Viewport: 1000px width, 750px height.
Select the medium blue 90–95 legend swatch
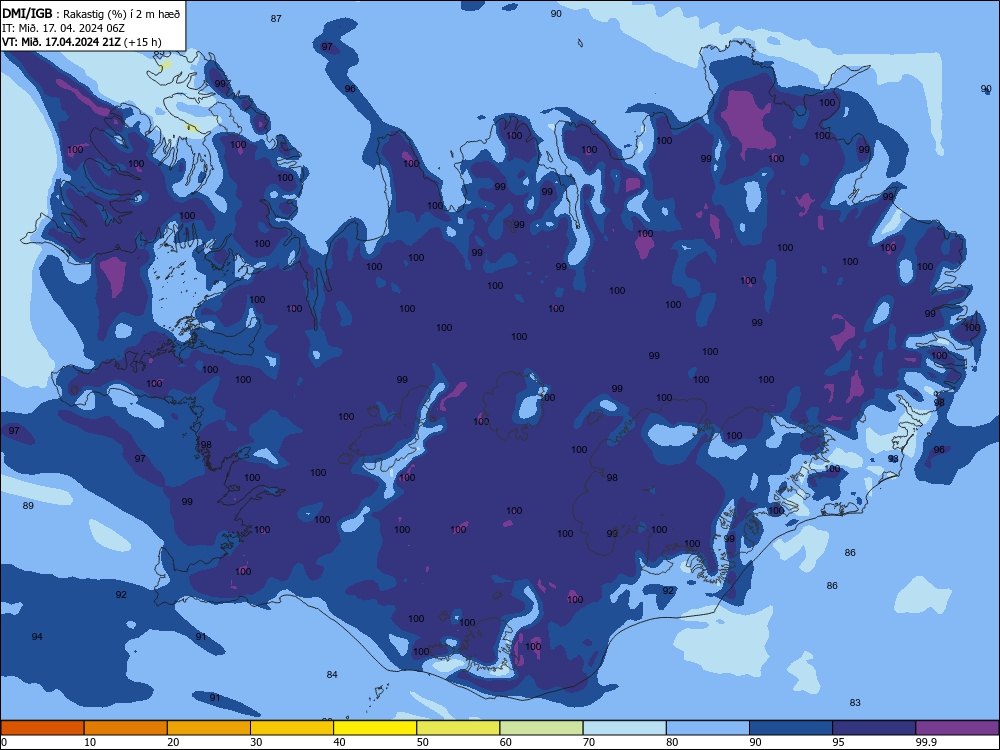pos(791,728)
